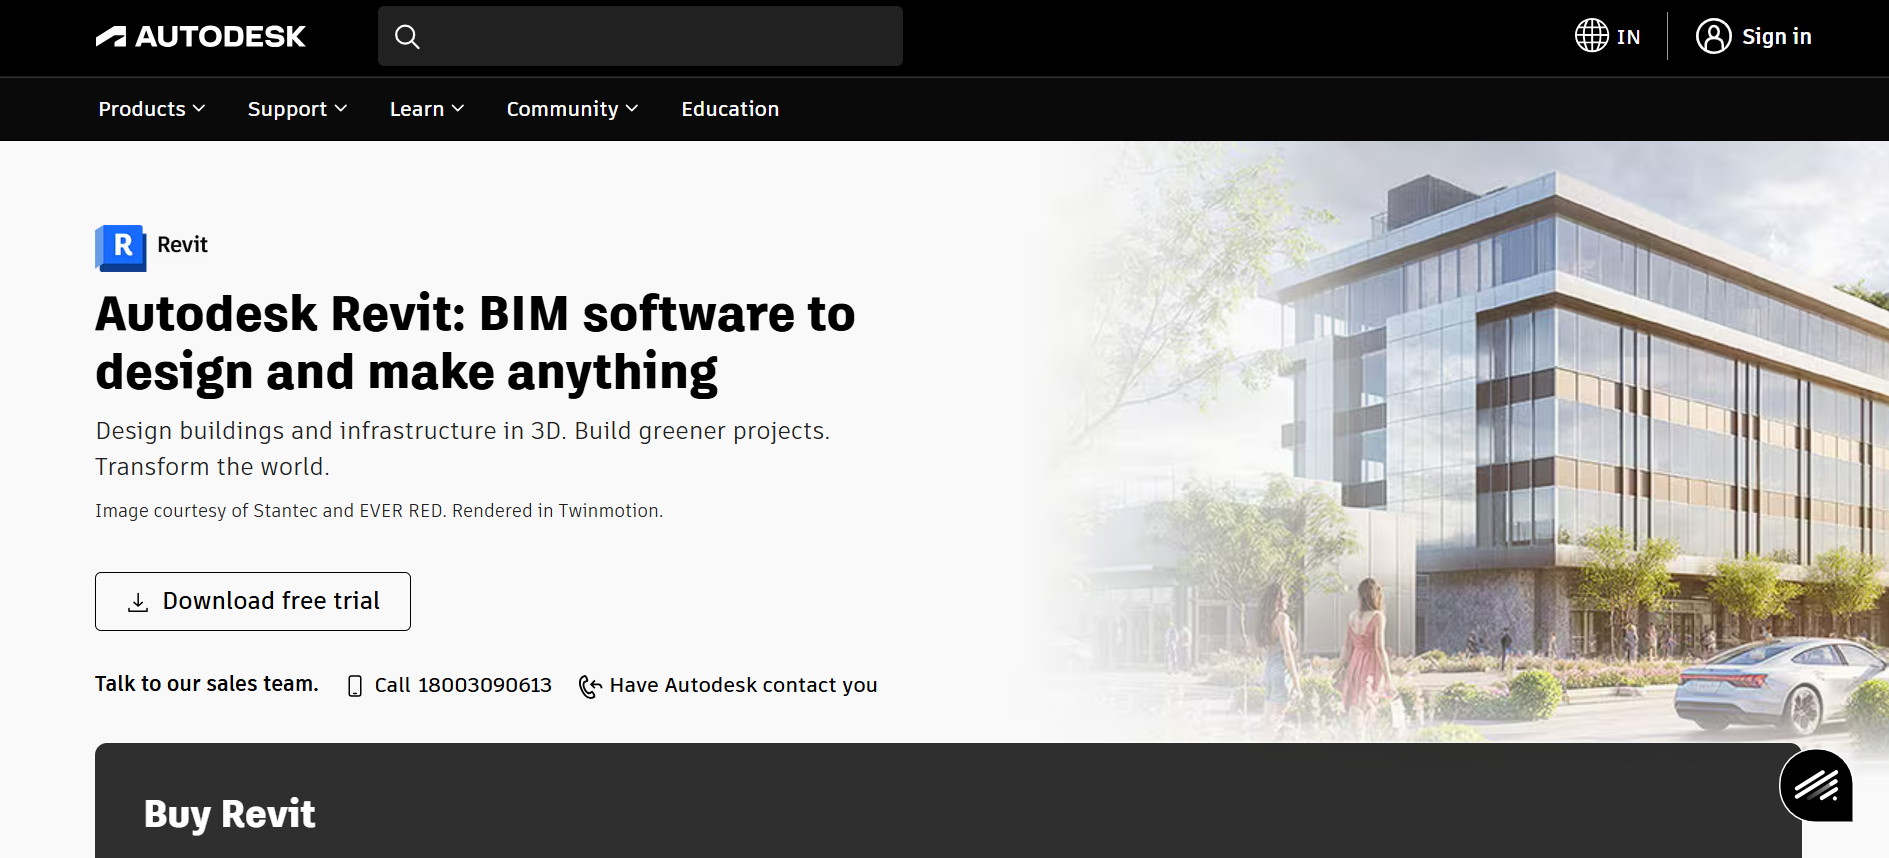The height and width of the screenshot is (858, 1889).
Task: Open the Education menu item
Action: [x=730, y=109]
